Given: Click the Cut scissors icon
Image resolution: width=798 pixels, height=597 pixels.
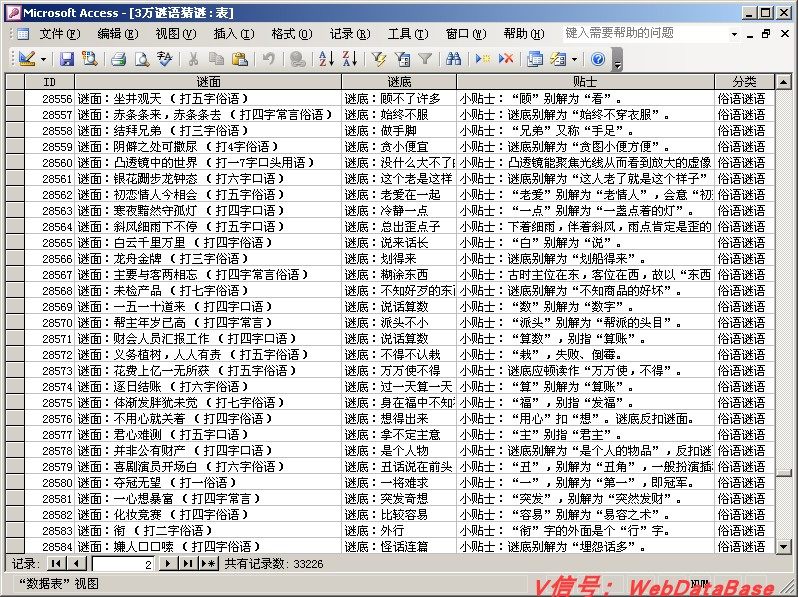Looking at the screenshot, I should tap(193, 59).
